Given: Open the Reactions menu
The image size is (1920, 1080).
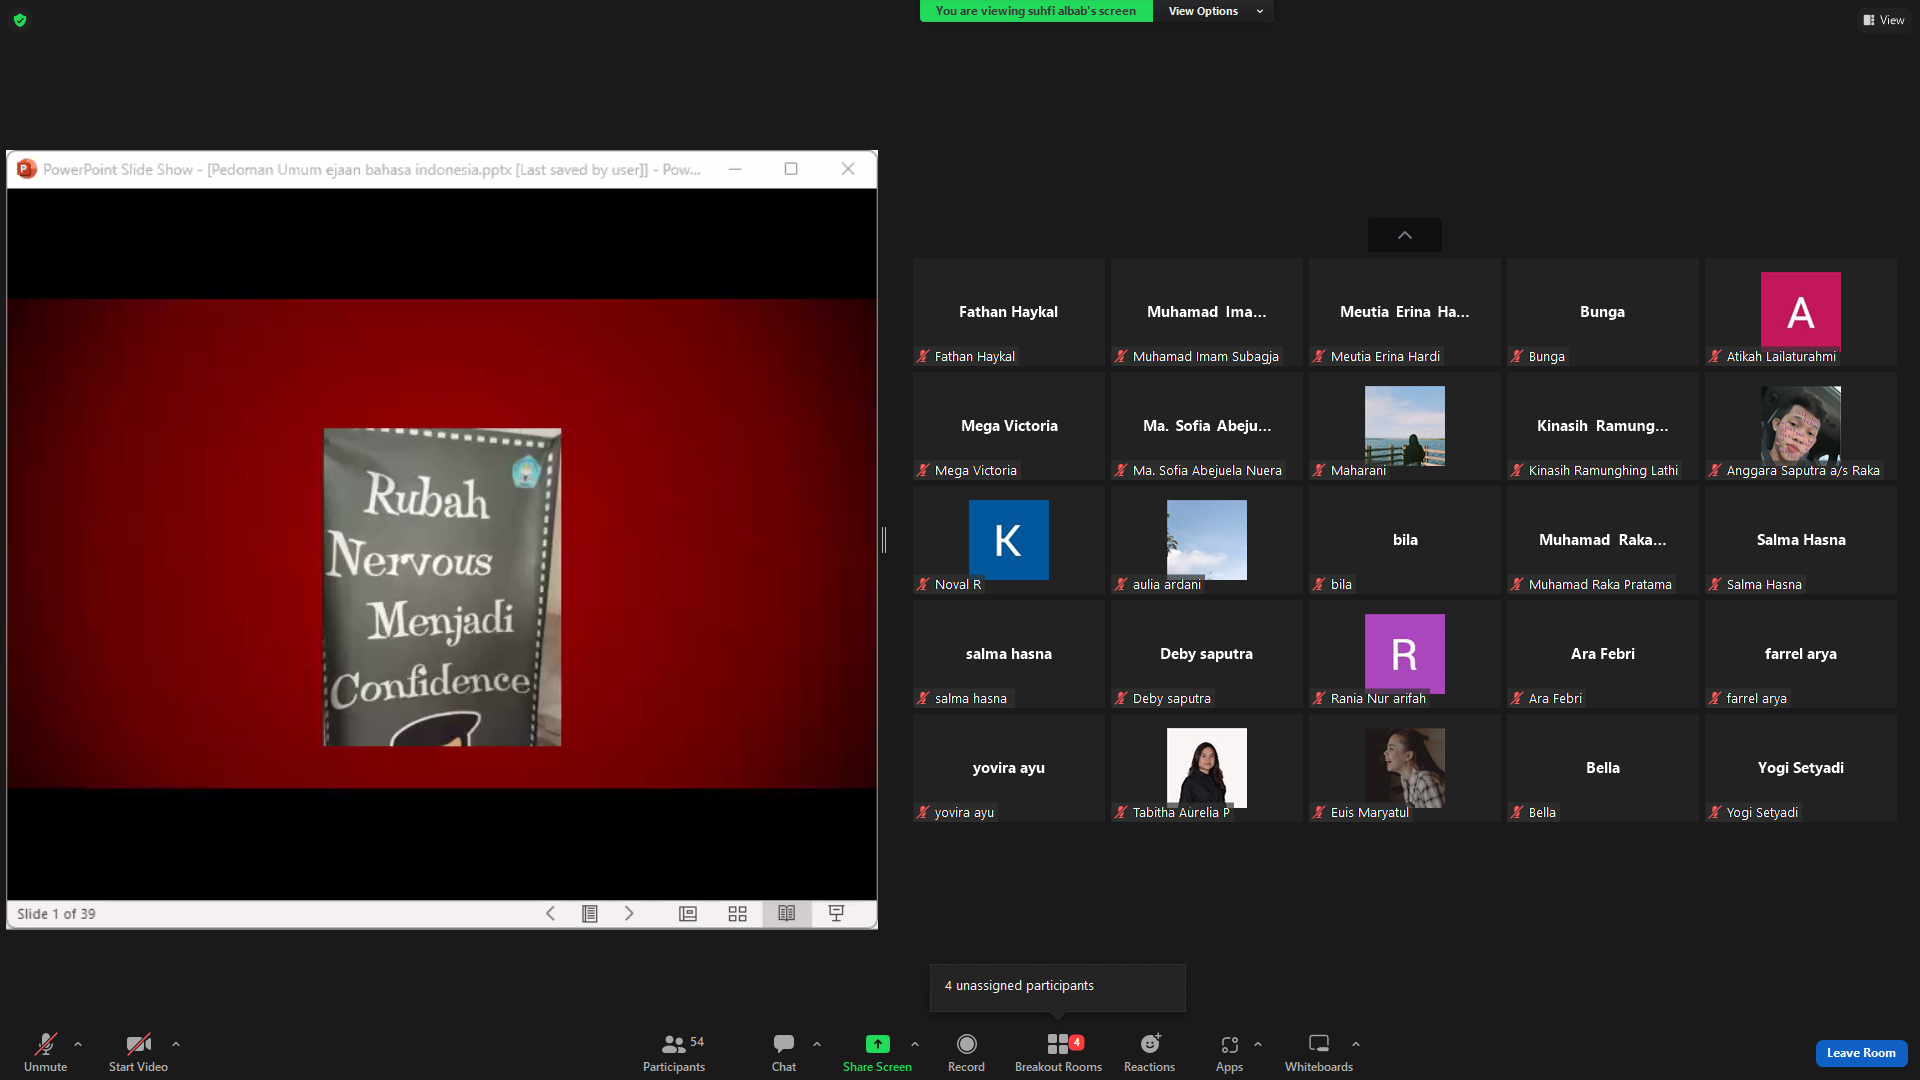Looking at the screenshot, I should pyautogui.click(x=1149, y=1052).
